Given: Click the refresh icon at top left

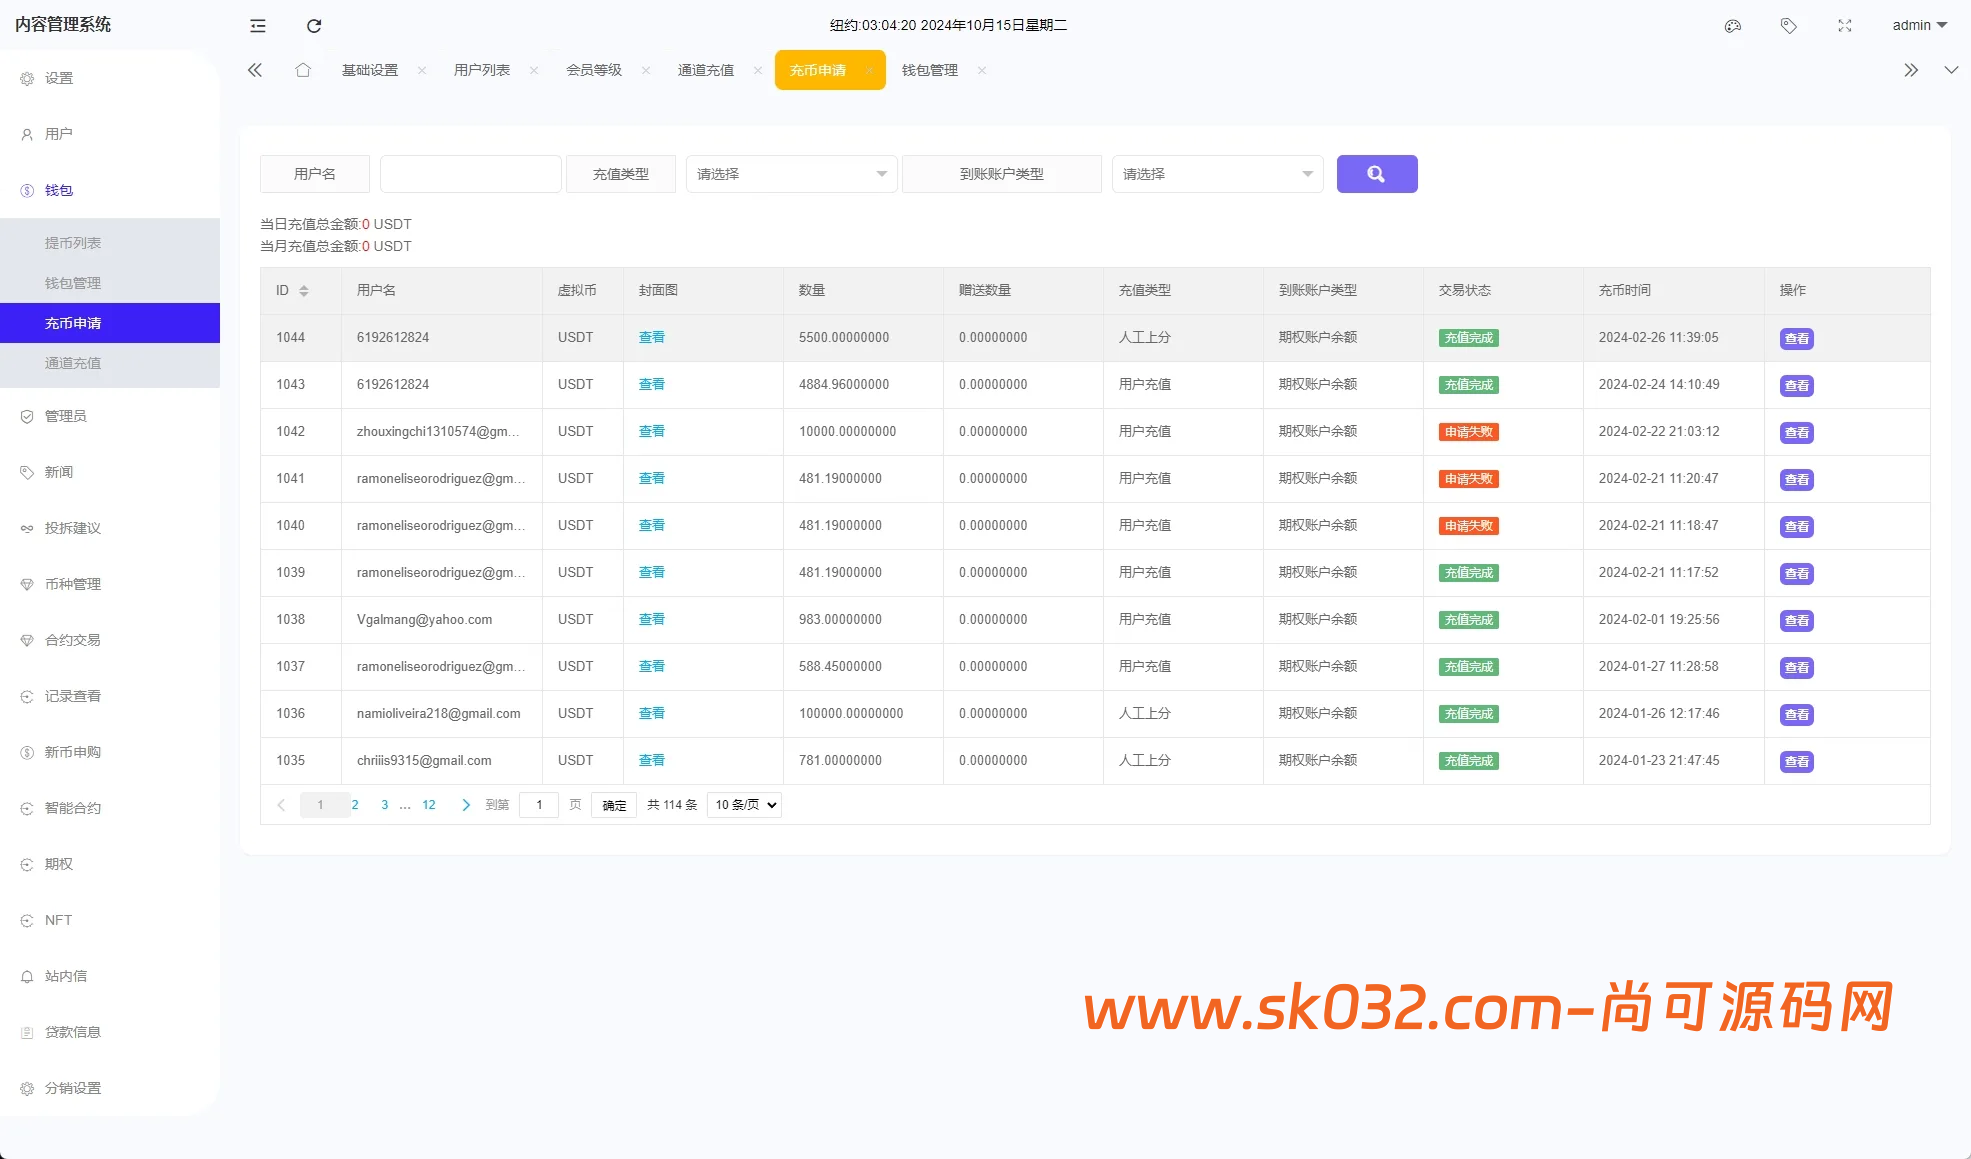Looking at the screenshot, I should pyautogui.click(x=314, y=26).
